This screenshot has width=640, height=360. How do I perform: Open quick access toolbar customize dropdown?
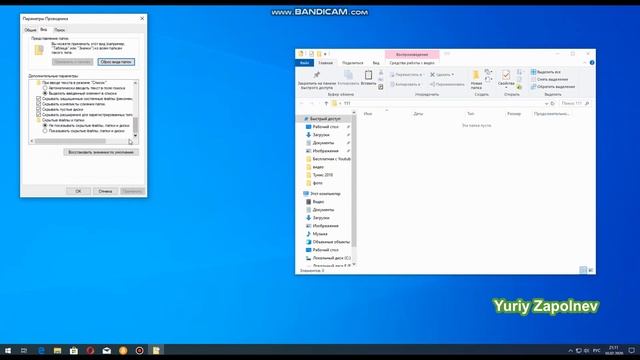click(325, 54)
